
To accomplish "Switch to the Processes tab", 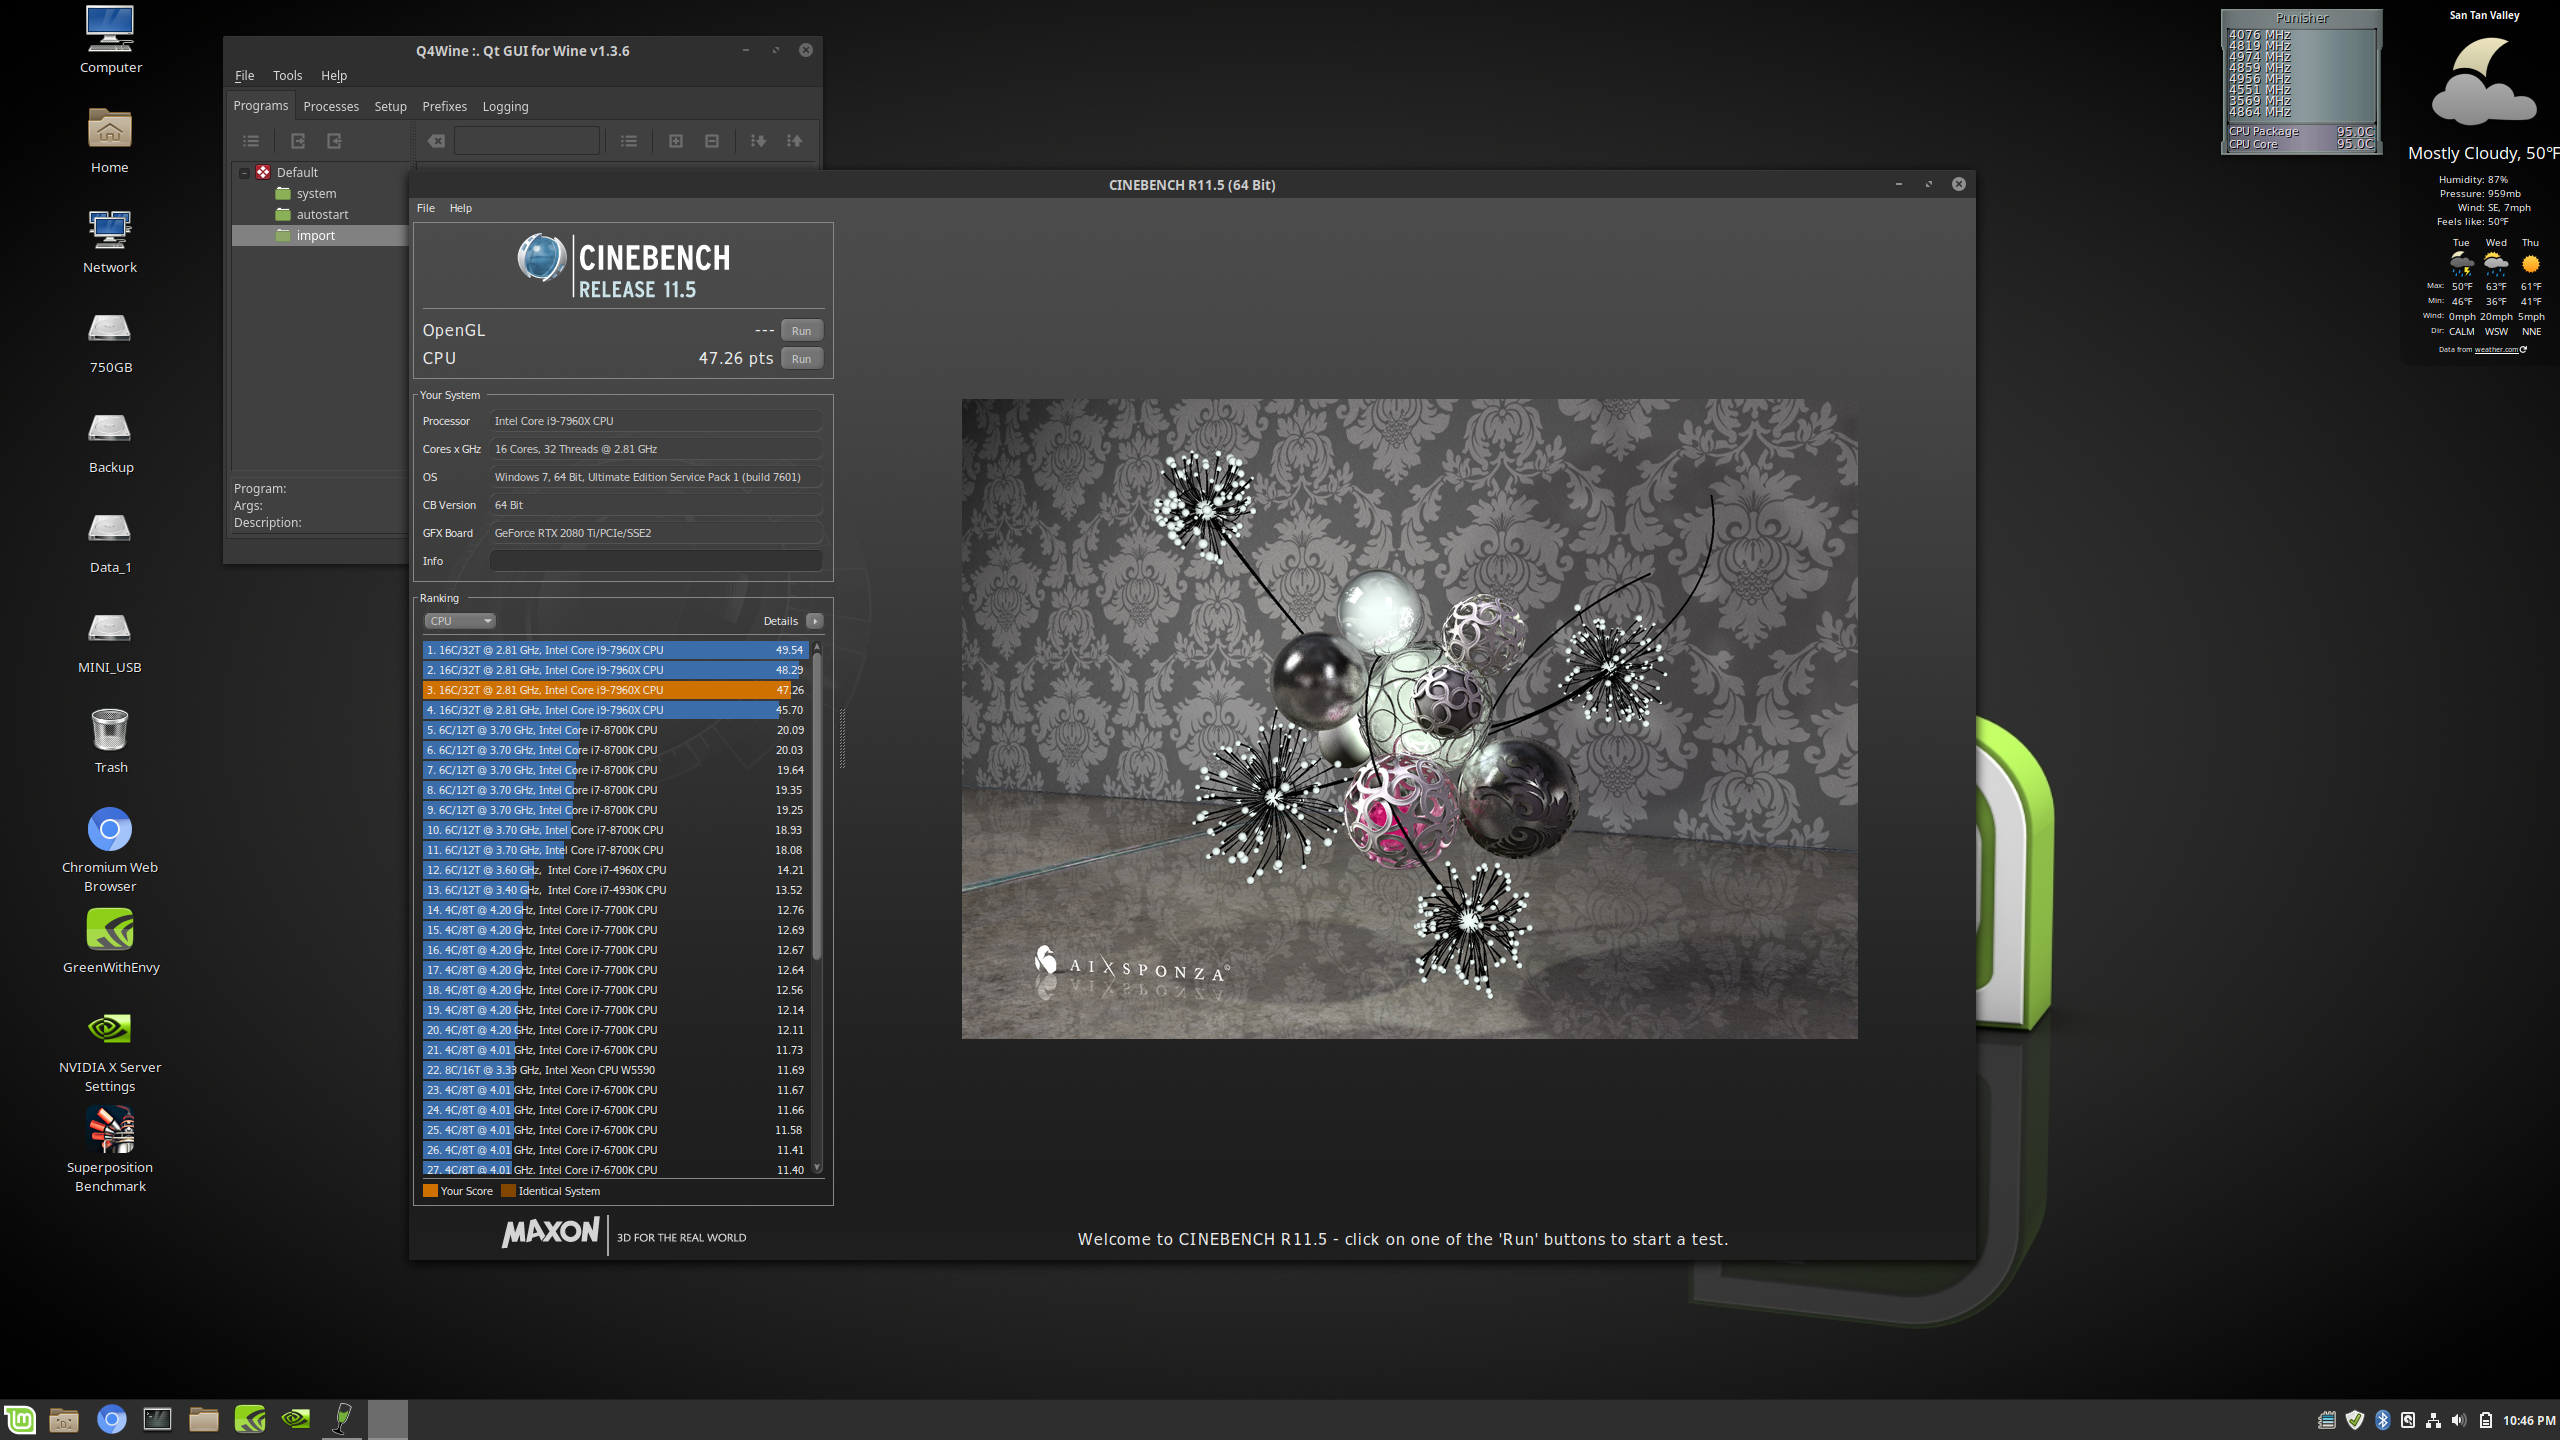I will pyautogui.click(x=331, y=106).
